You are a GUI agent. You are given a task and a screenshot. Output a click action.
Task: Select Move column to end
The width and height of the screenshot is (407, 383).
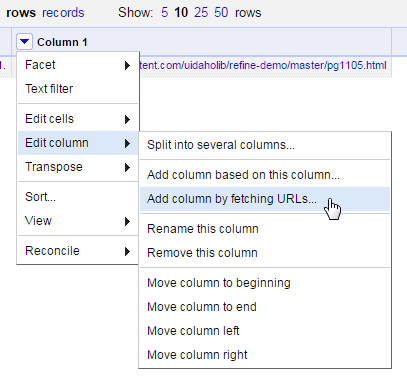(265, 307)
